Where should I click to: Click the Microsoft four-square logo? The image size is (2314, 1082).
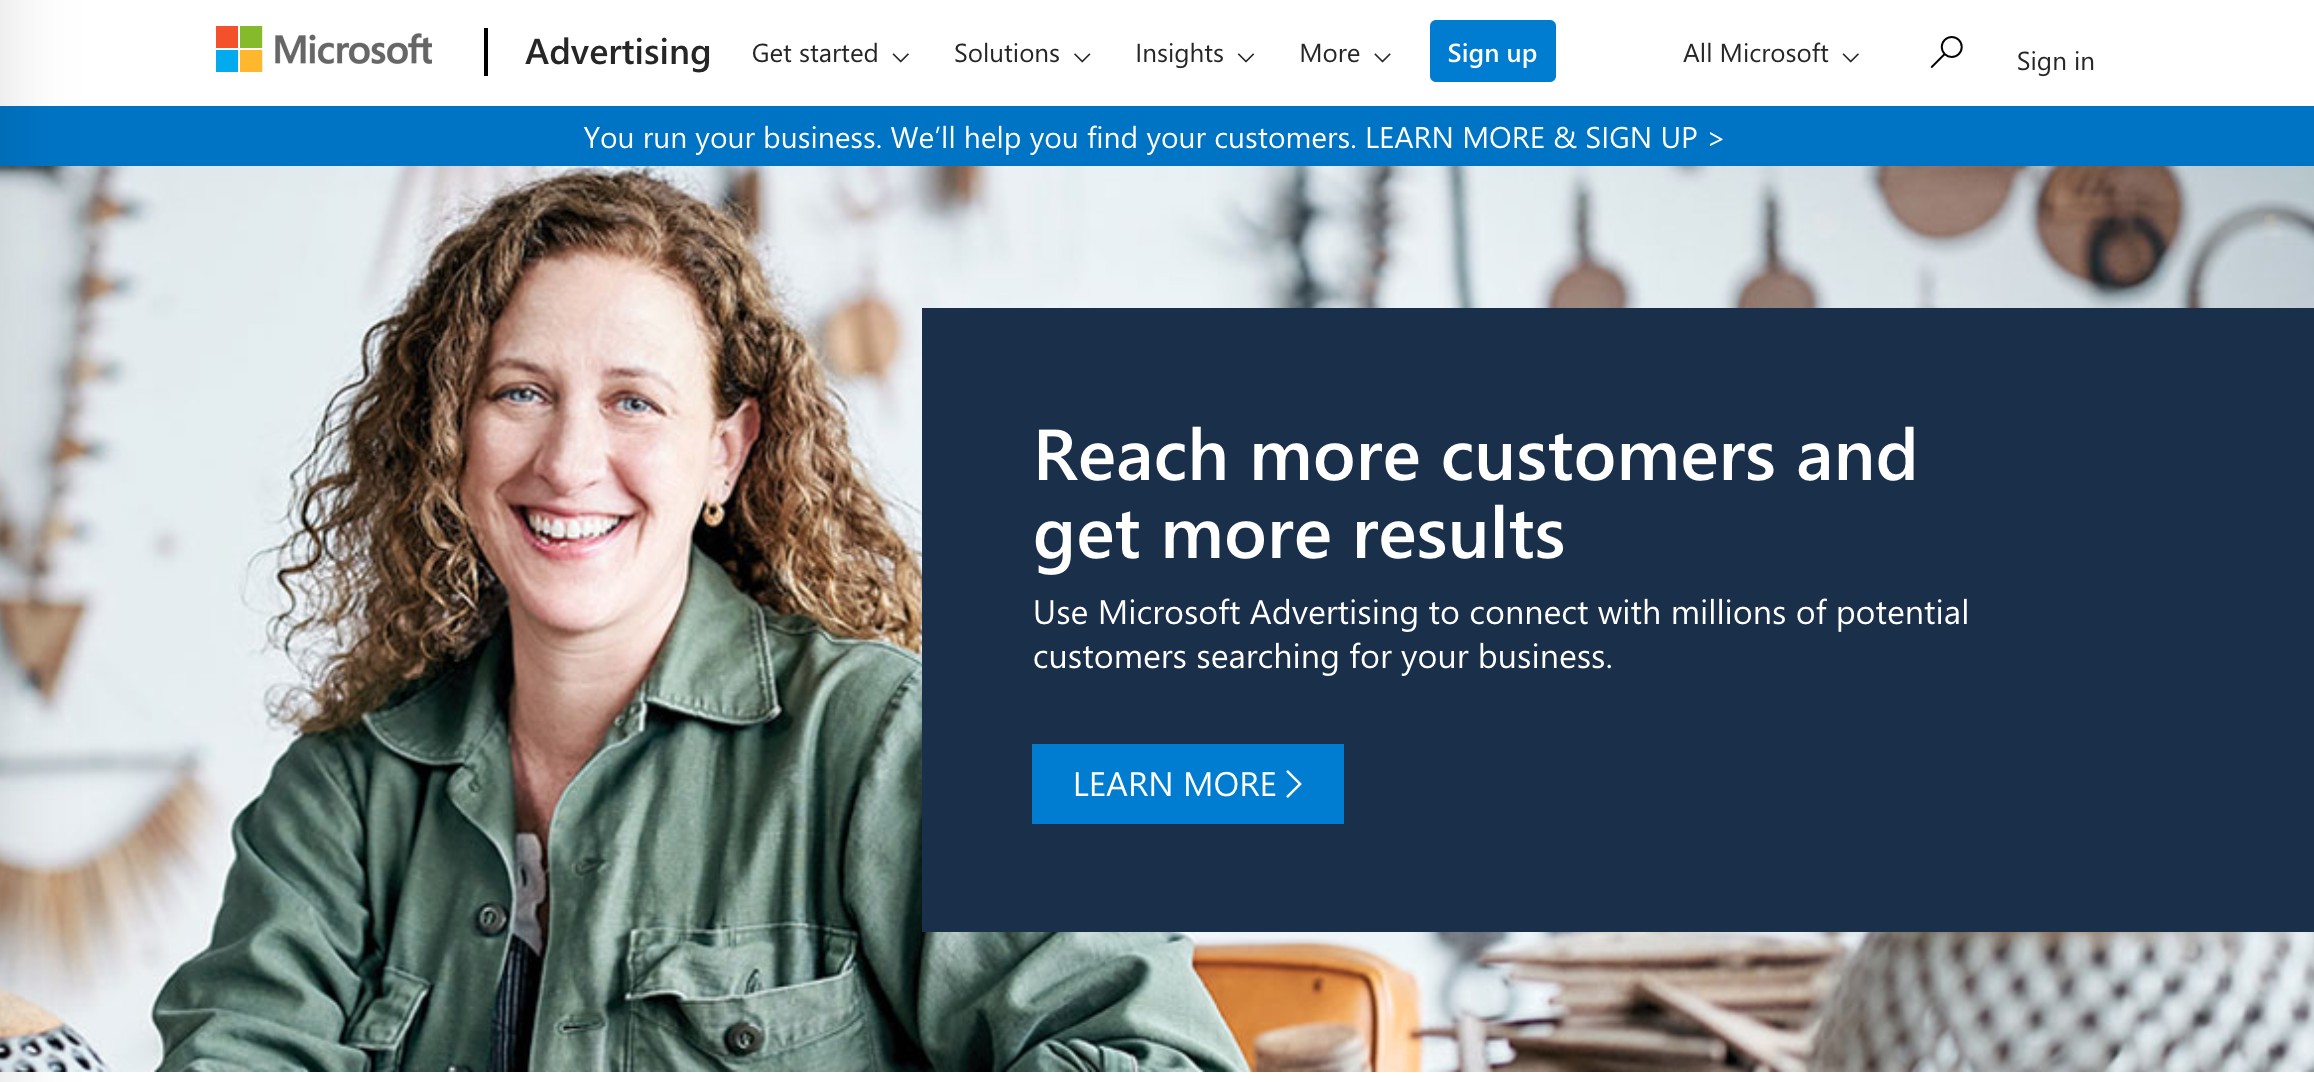tap(239, 50)
